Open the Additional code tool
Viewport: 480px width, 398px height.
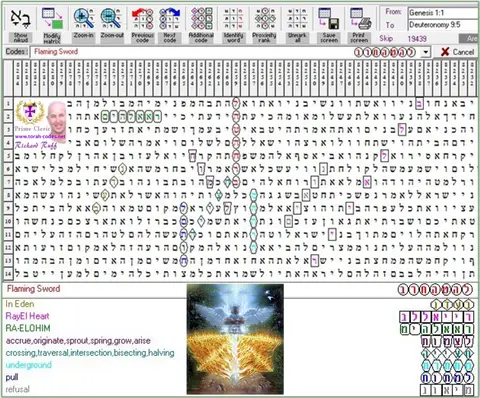201,19
